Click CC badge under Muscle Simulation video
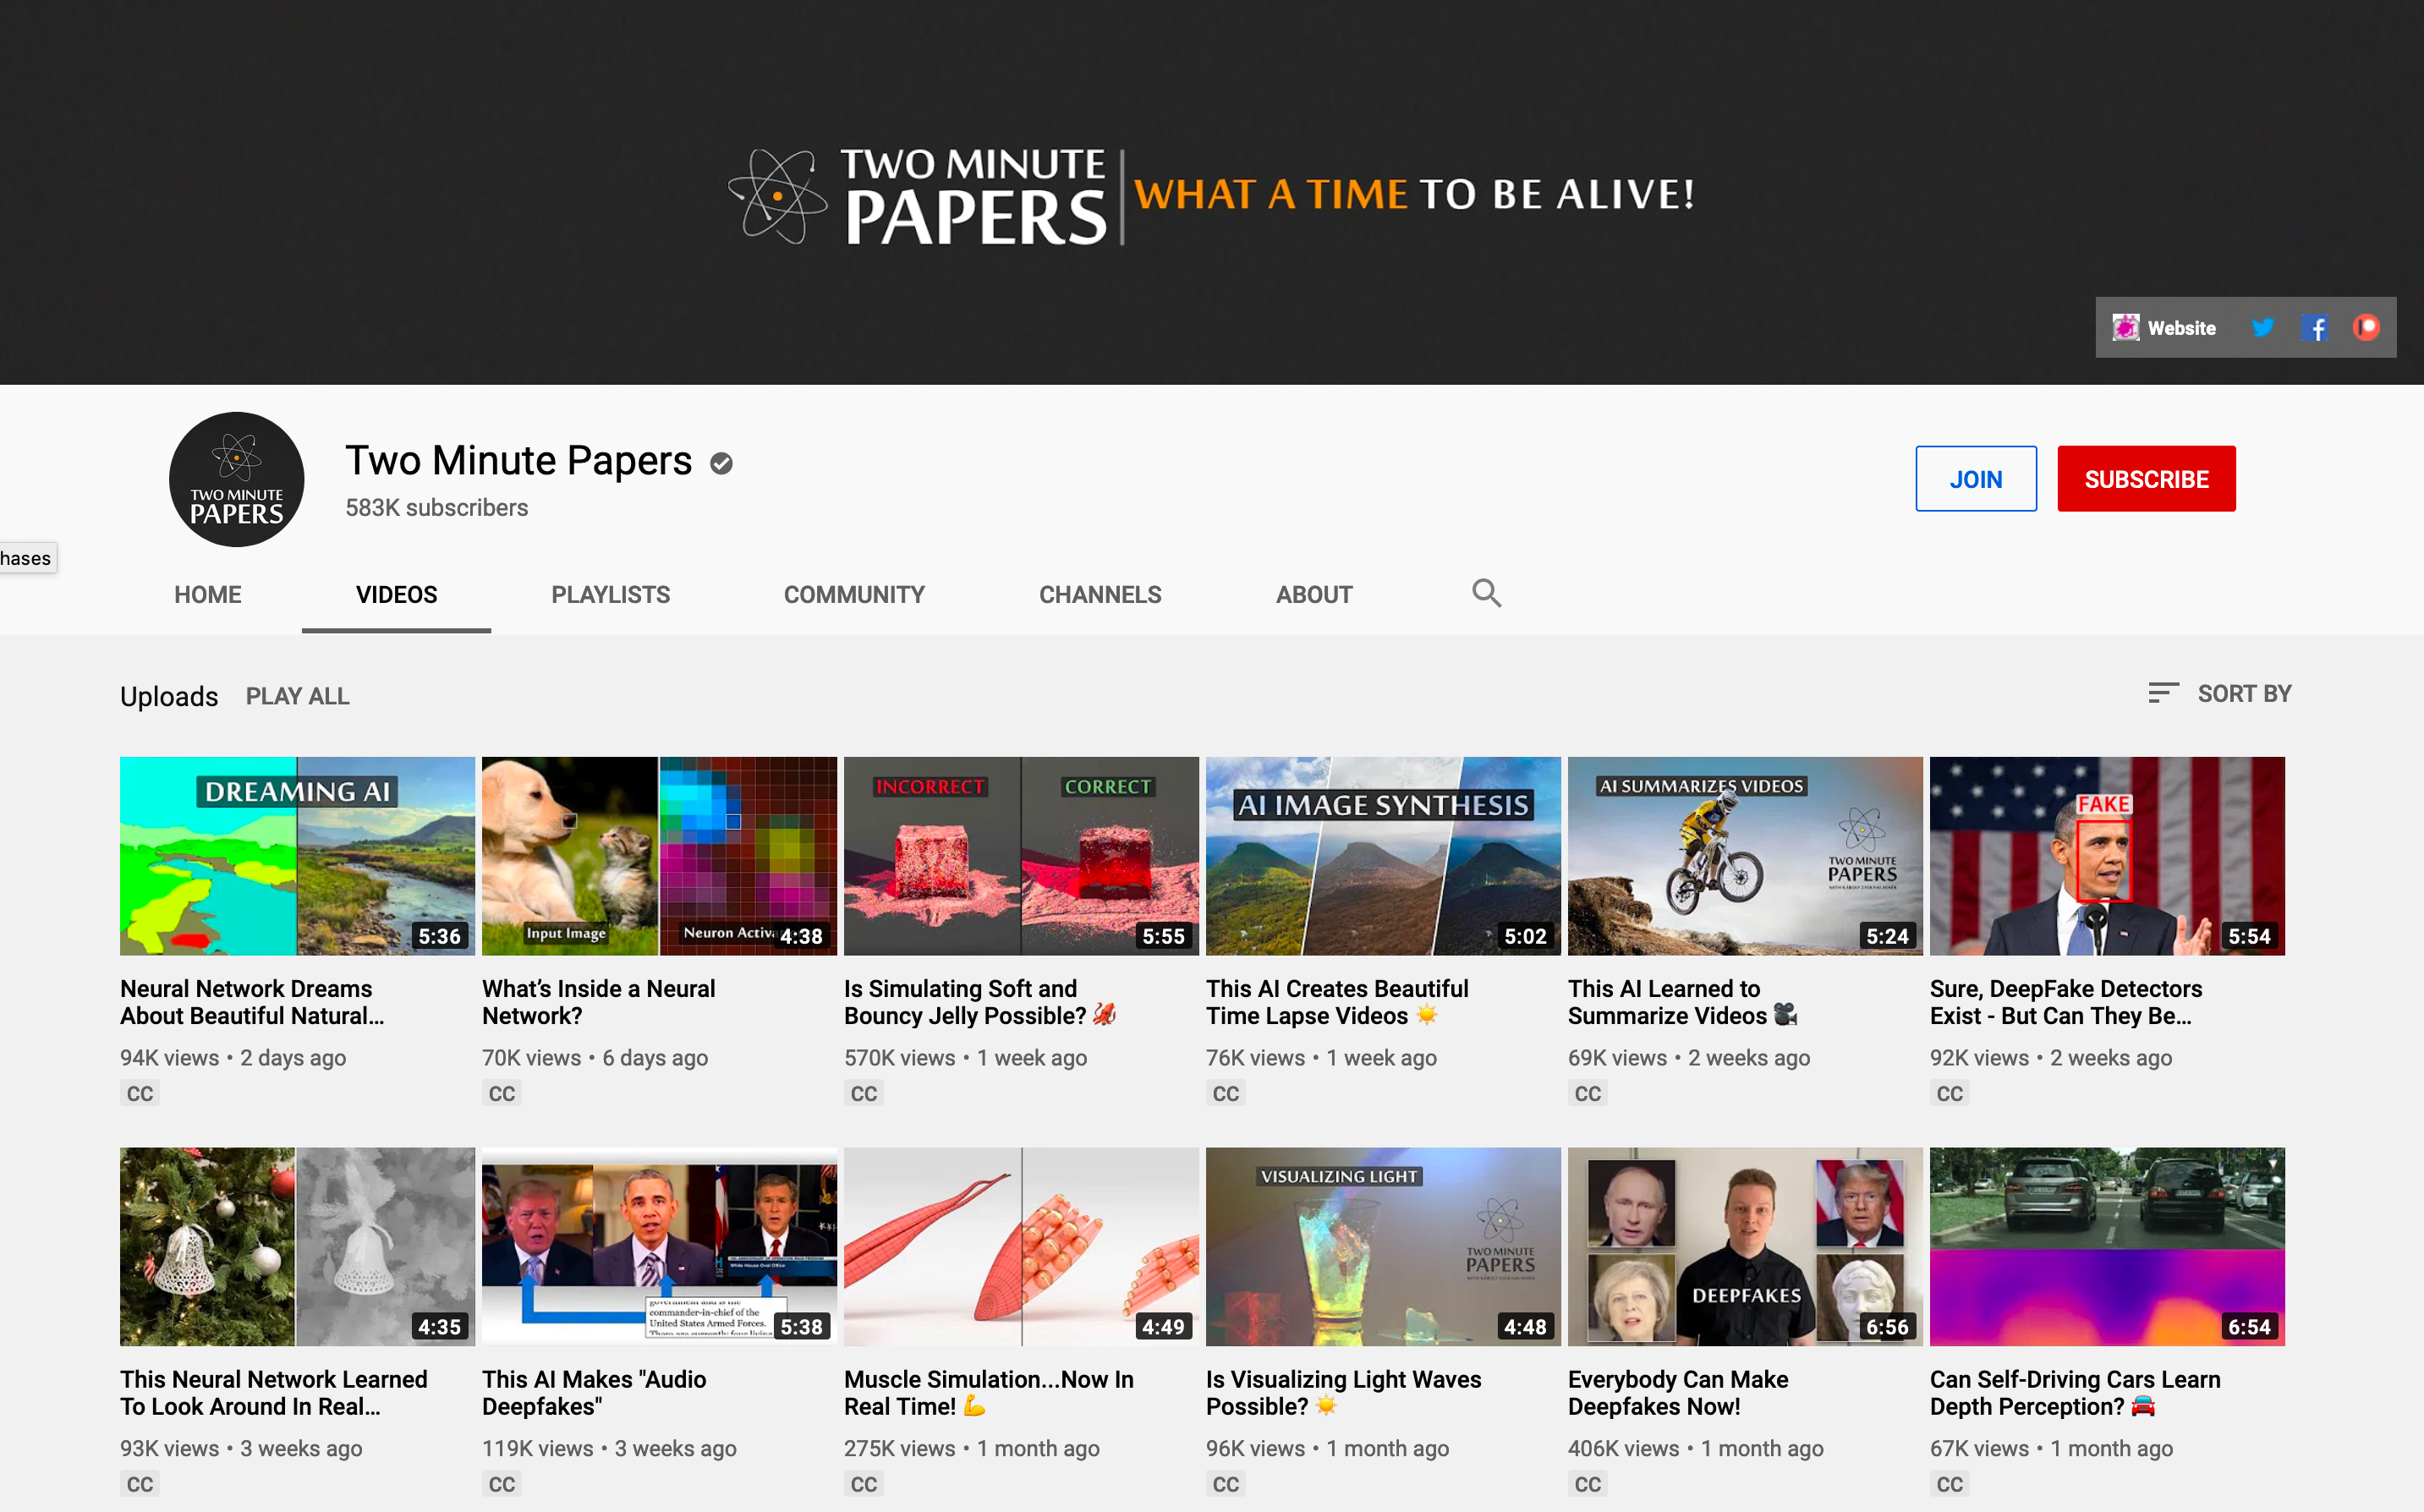The image size is (2424, 1512). (x=864, y=1484)
